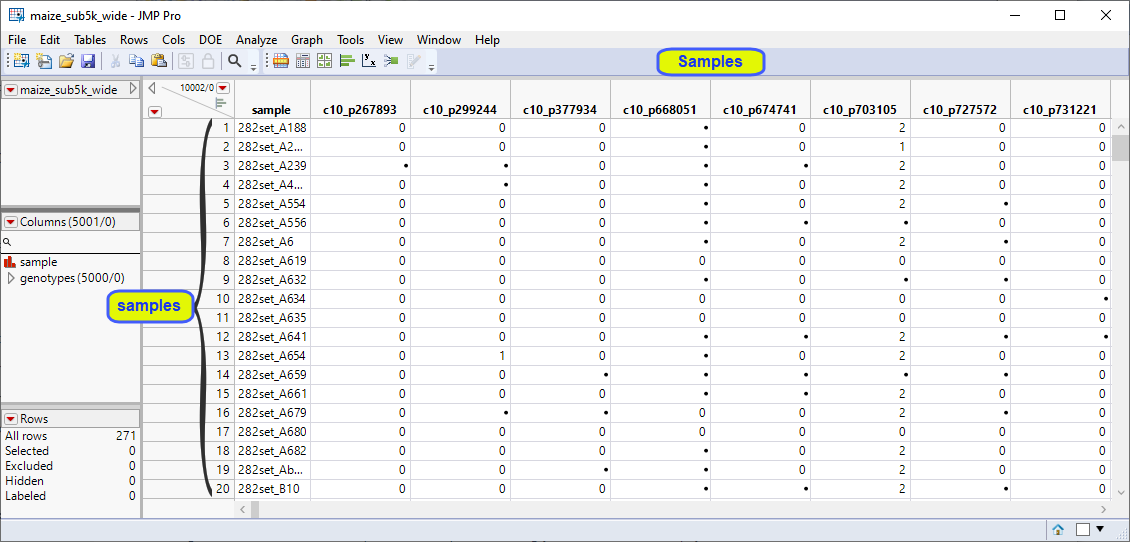Click the home window icon in status bar

point(1058,529)
